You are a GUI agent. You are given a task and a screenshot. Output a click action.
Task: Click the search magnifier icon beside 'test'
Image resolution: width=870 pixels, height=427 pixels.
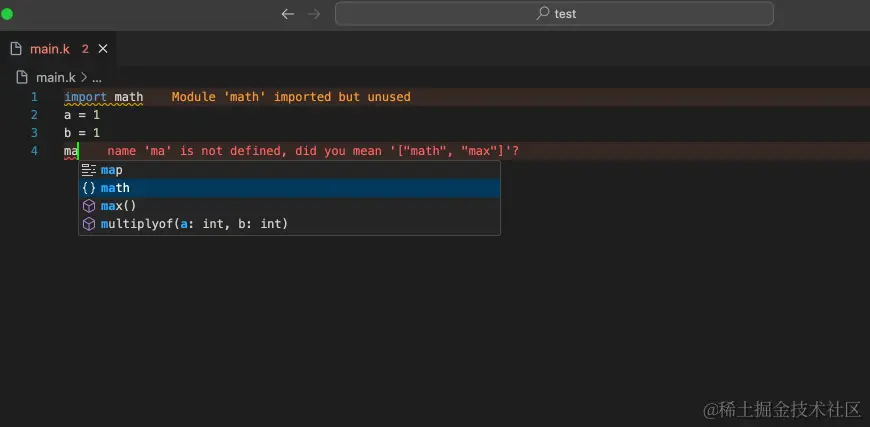[x=543, y=13]
